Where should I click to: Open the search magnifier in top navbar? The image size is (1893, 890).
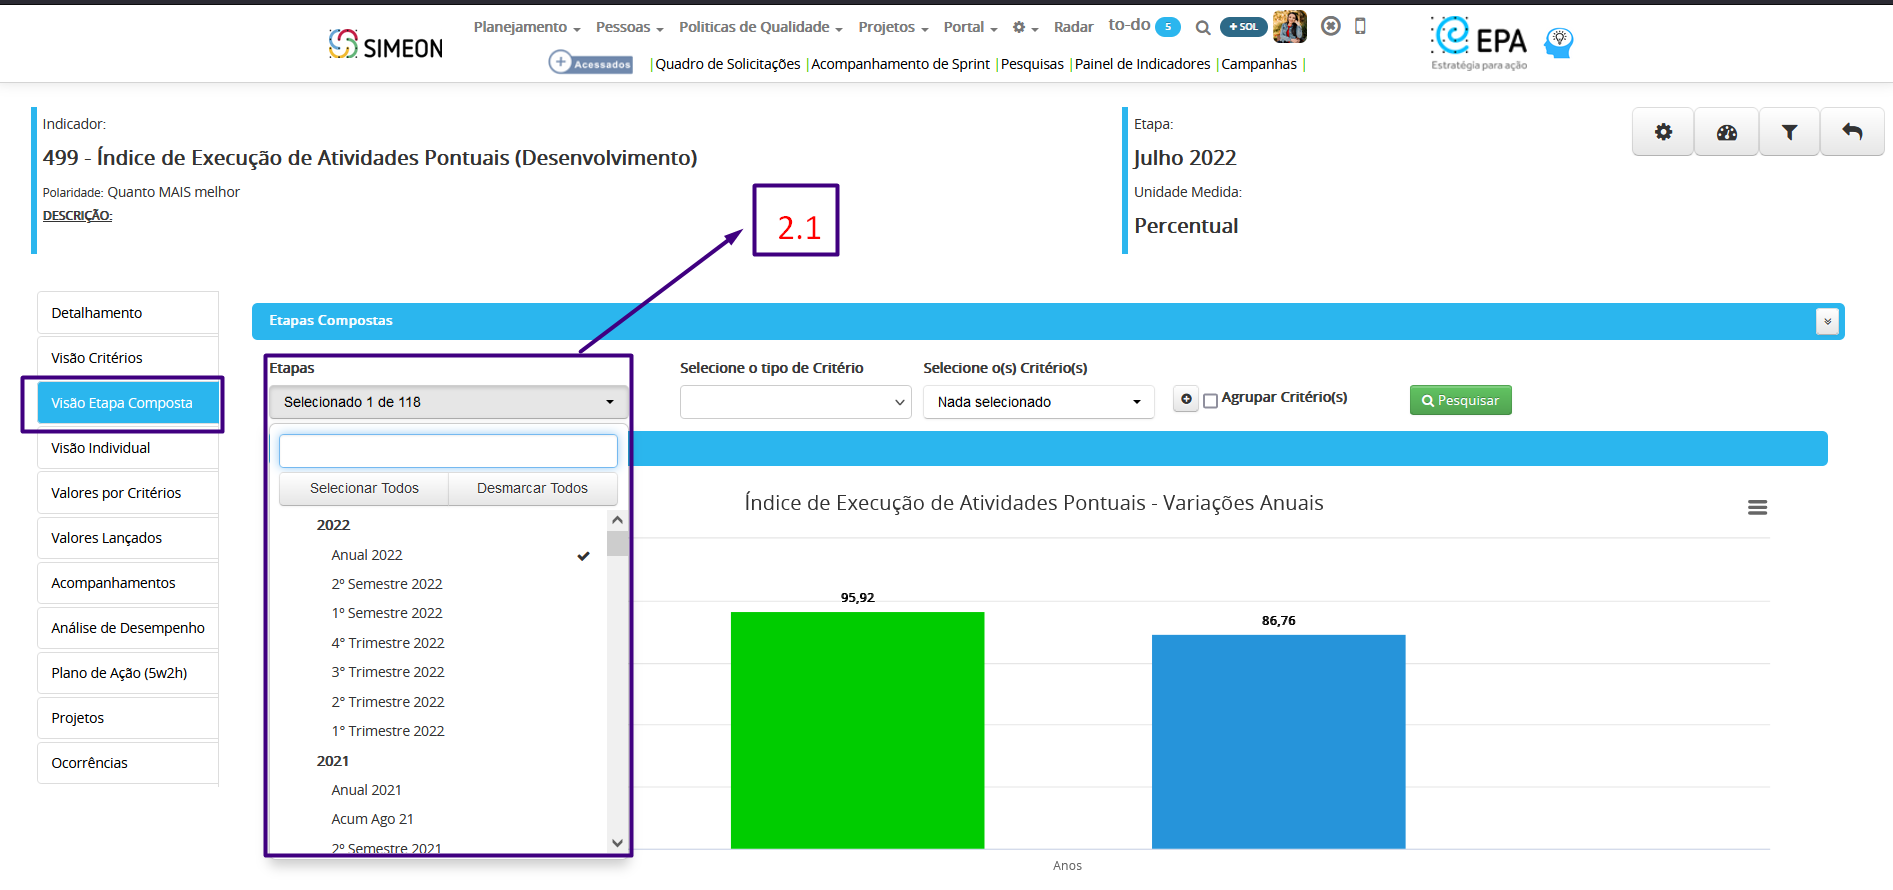(x=1203, y=28)
